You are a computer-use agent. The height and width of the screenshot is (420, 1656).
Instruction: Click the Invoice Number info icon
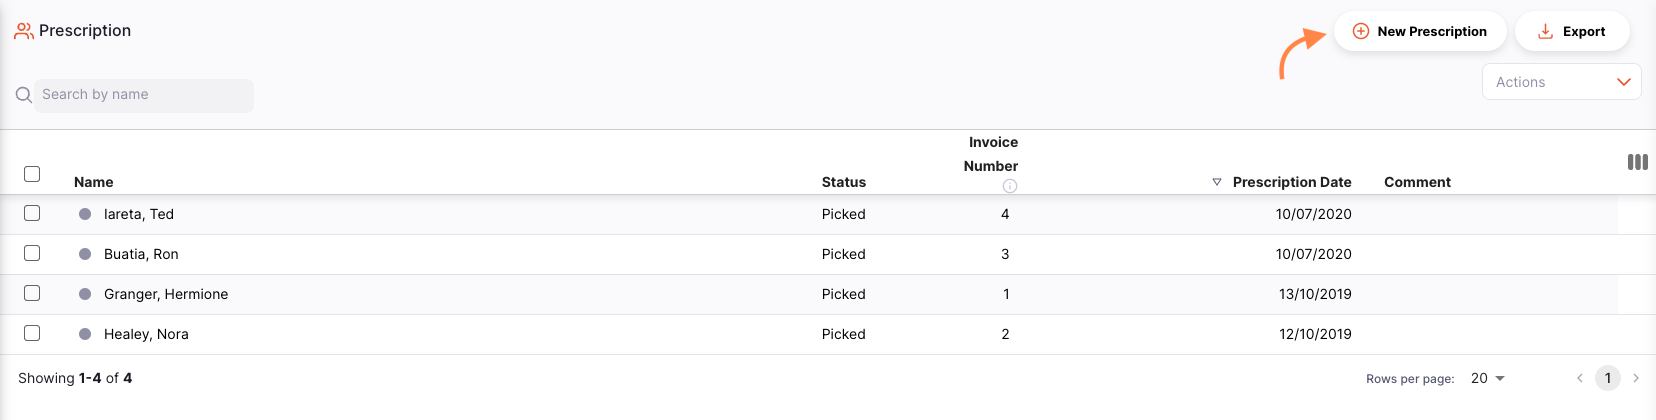(x=1010, y=186)
